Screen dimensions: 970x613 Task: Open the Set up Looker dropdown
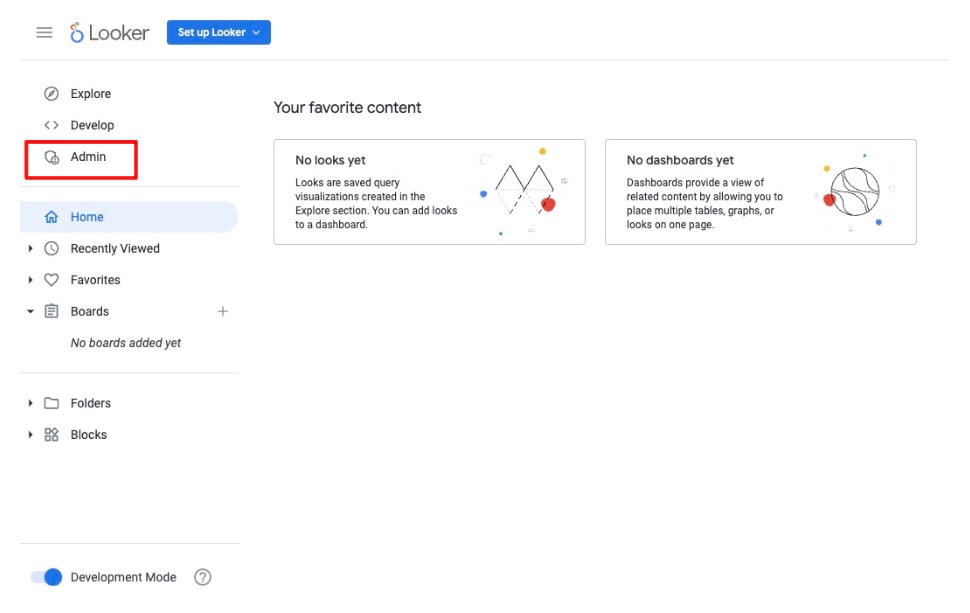218,32
